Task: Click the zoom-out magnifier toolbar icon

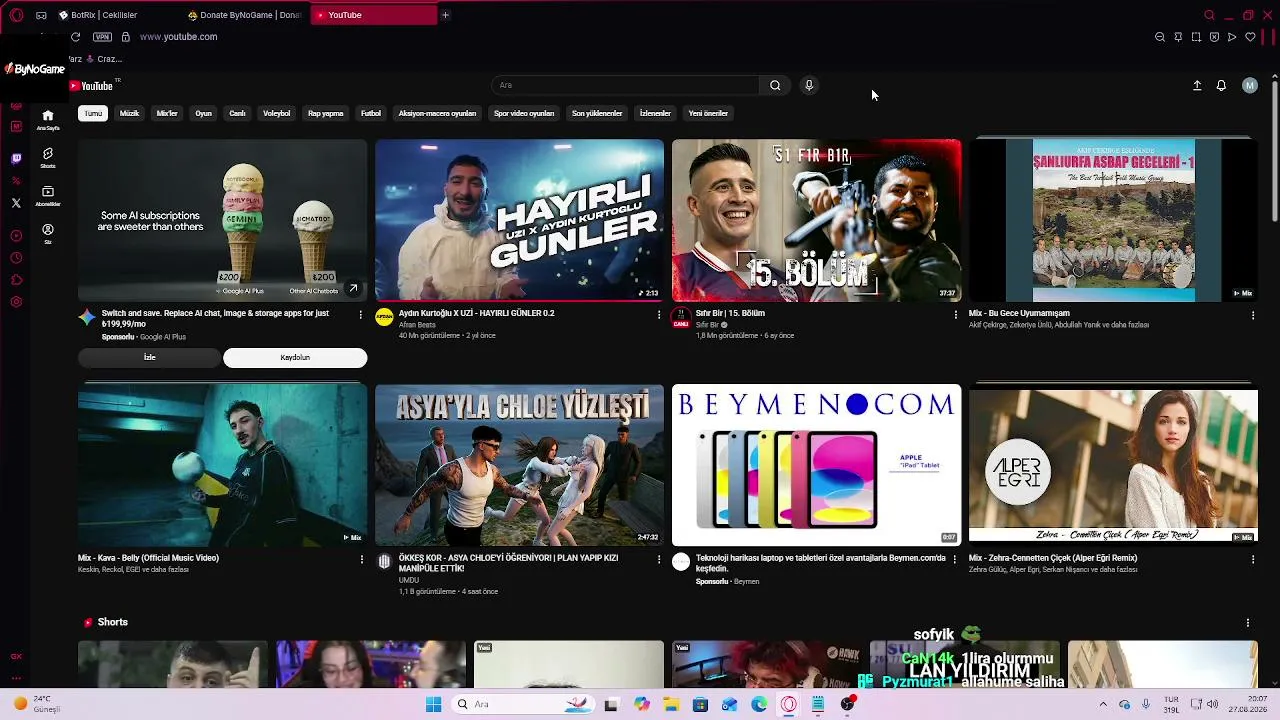Action: (1160, 37)
